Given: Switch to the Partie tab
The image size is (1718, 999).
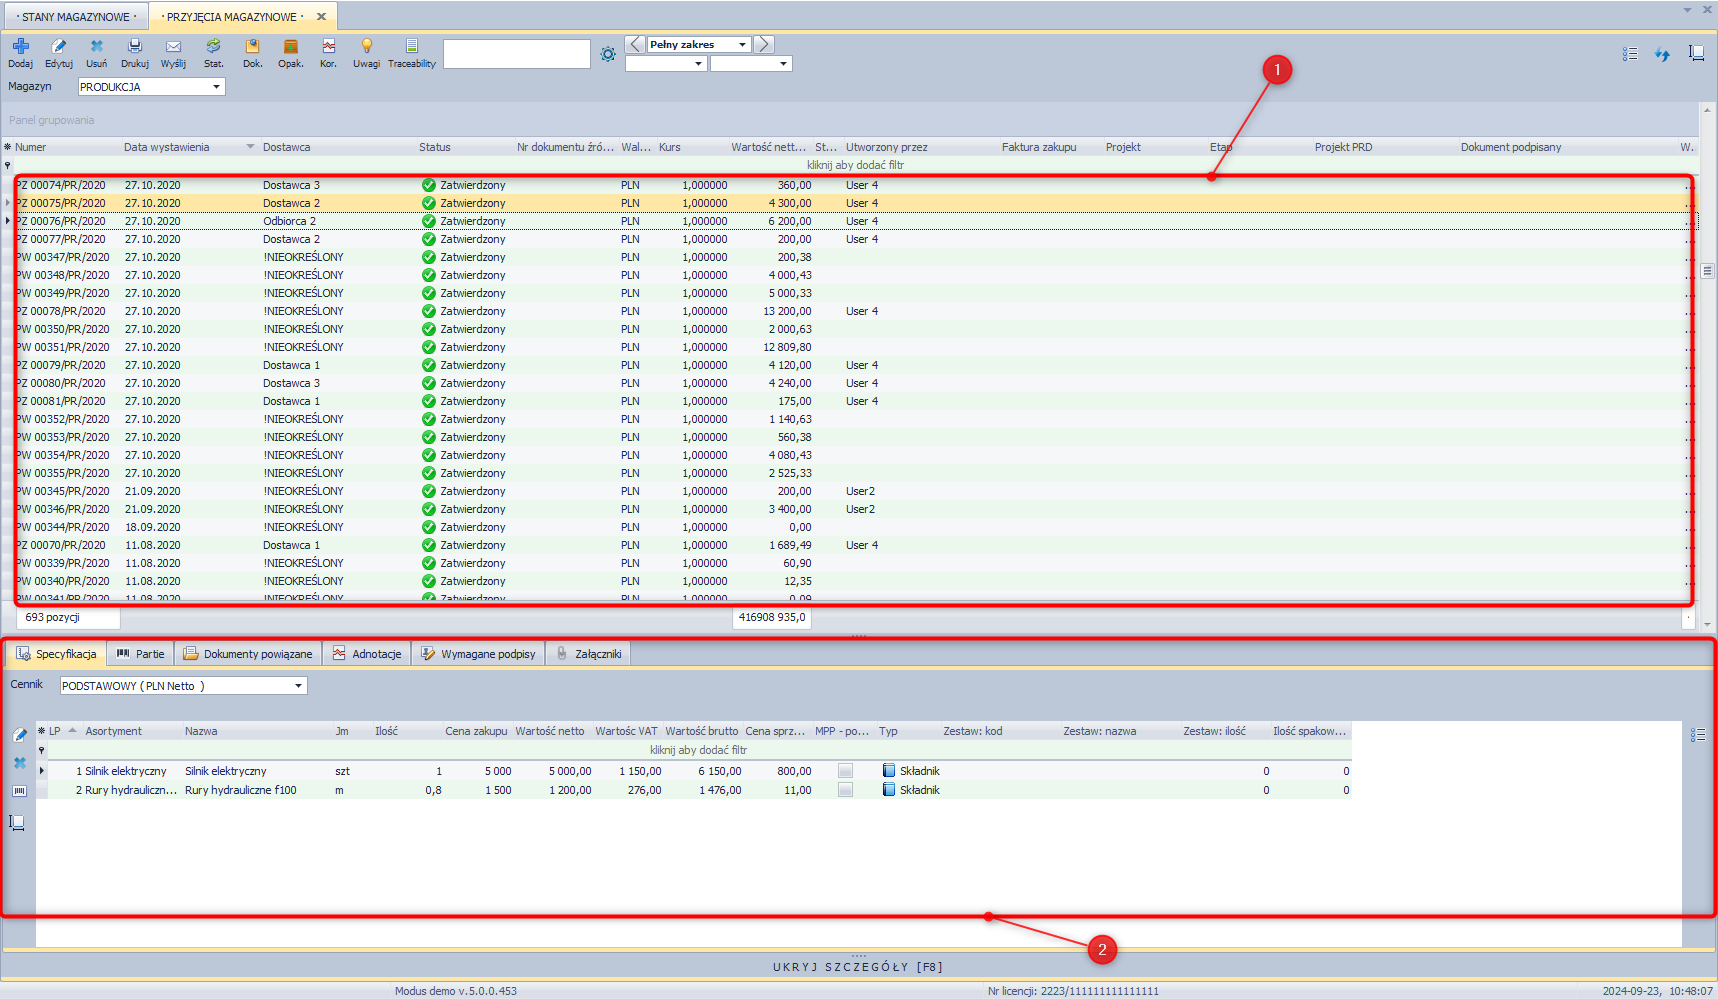Looking at the screenshot, I should 141,654.
